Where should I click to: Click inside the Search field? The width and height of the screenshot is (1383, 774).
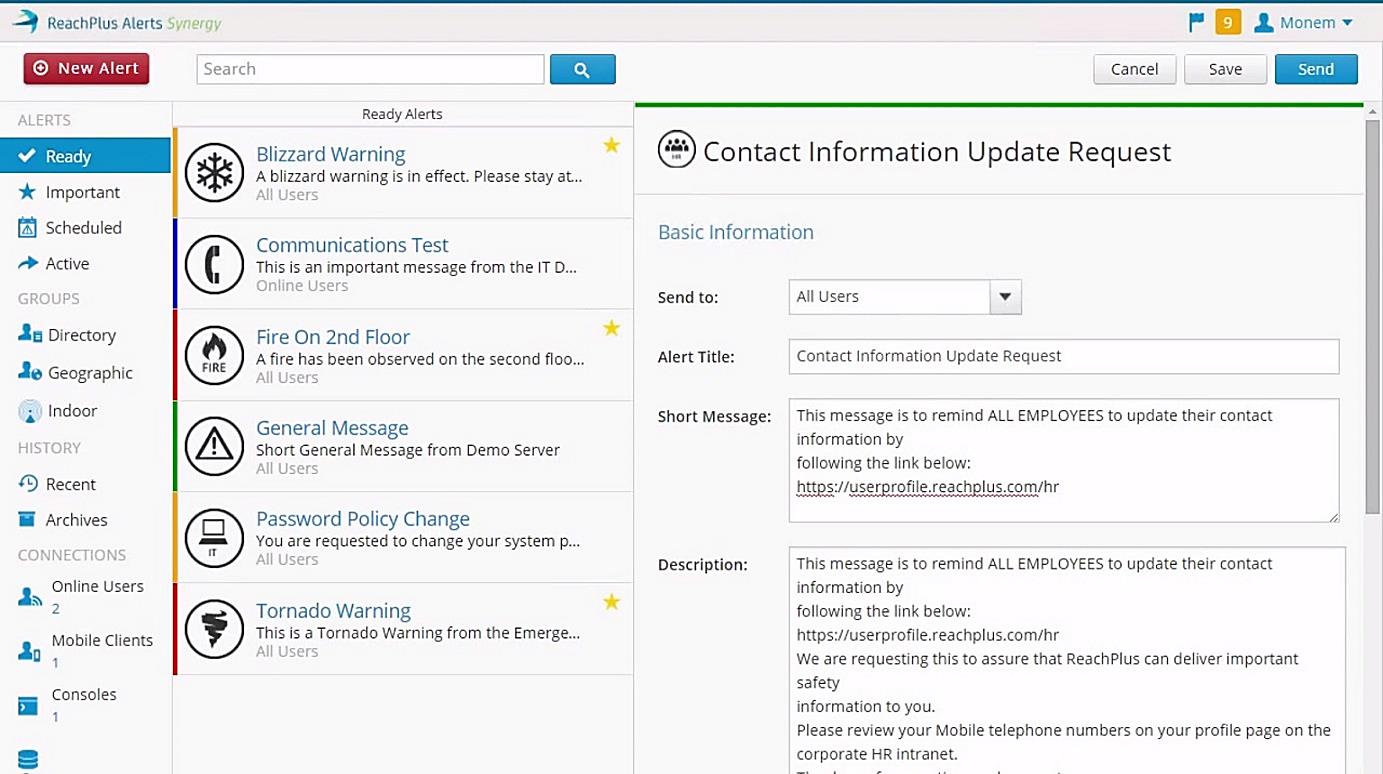click(x=368, y=68)
